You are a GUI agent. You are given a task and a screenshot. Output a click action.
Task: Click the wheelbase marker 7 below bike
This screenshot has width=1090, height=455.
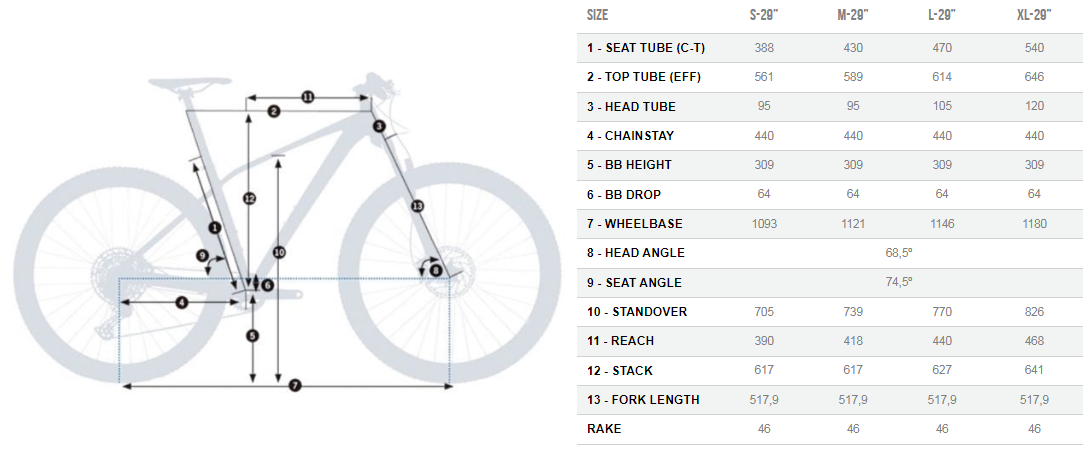click(x=295, y=385)
